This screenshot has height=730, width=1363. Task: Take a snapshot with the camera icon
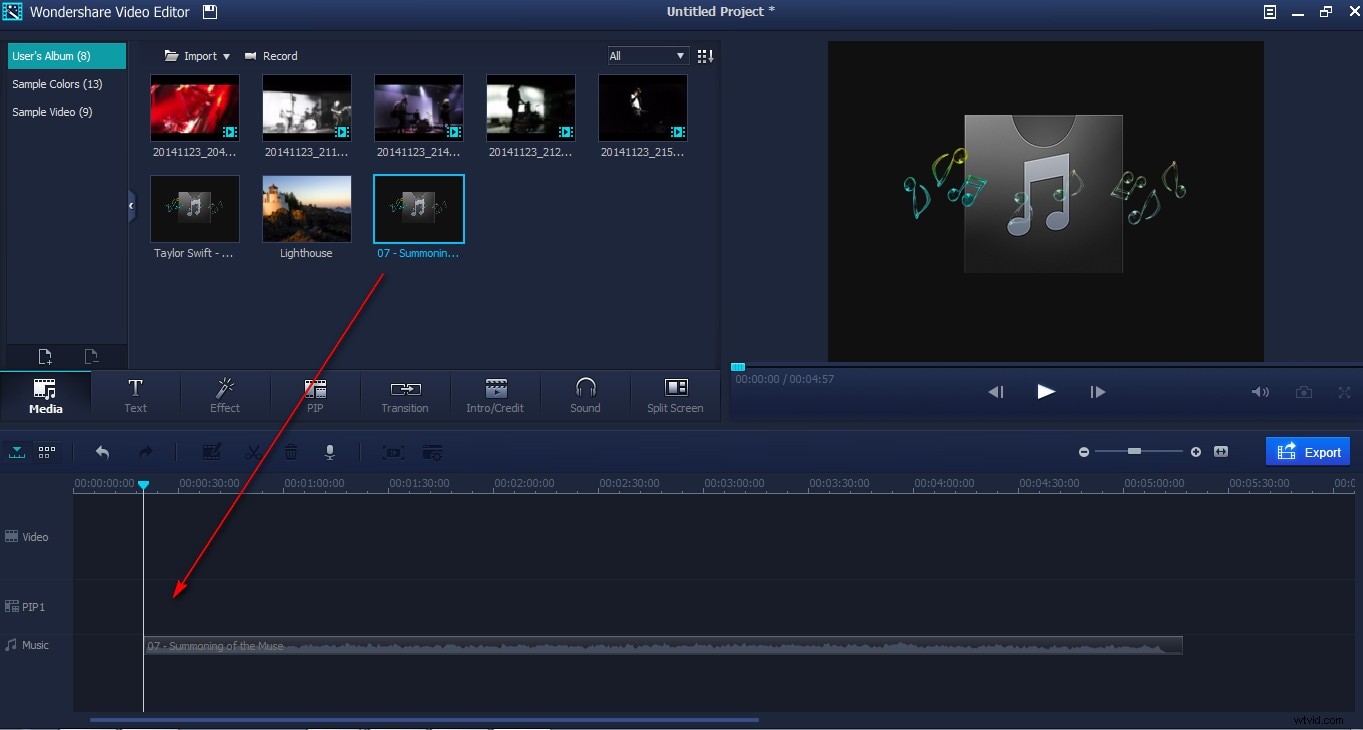coord(1304,392)
